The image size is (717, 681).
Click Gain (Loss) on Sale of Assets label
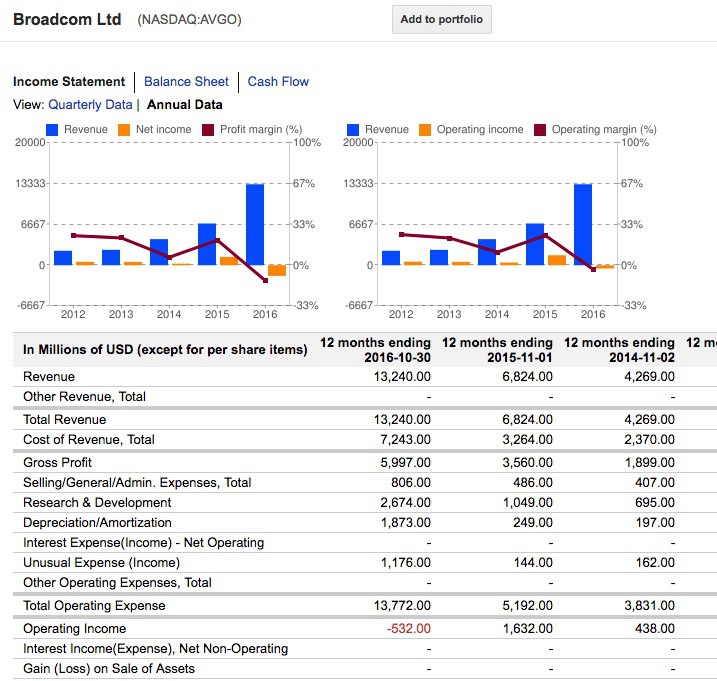click(x=109, y=669)
